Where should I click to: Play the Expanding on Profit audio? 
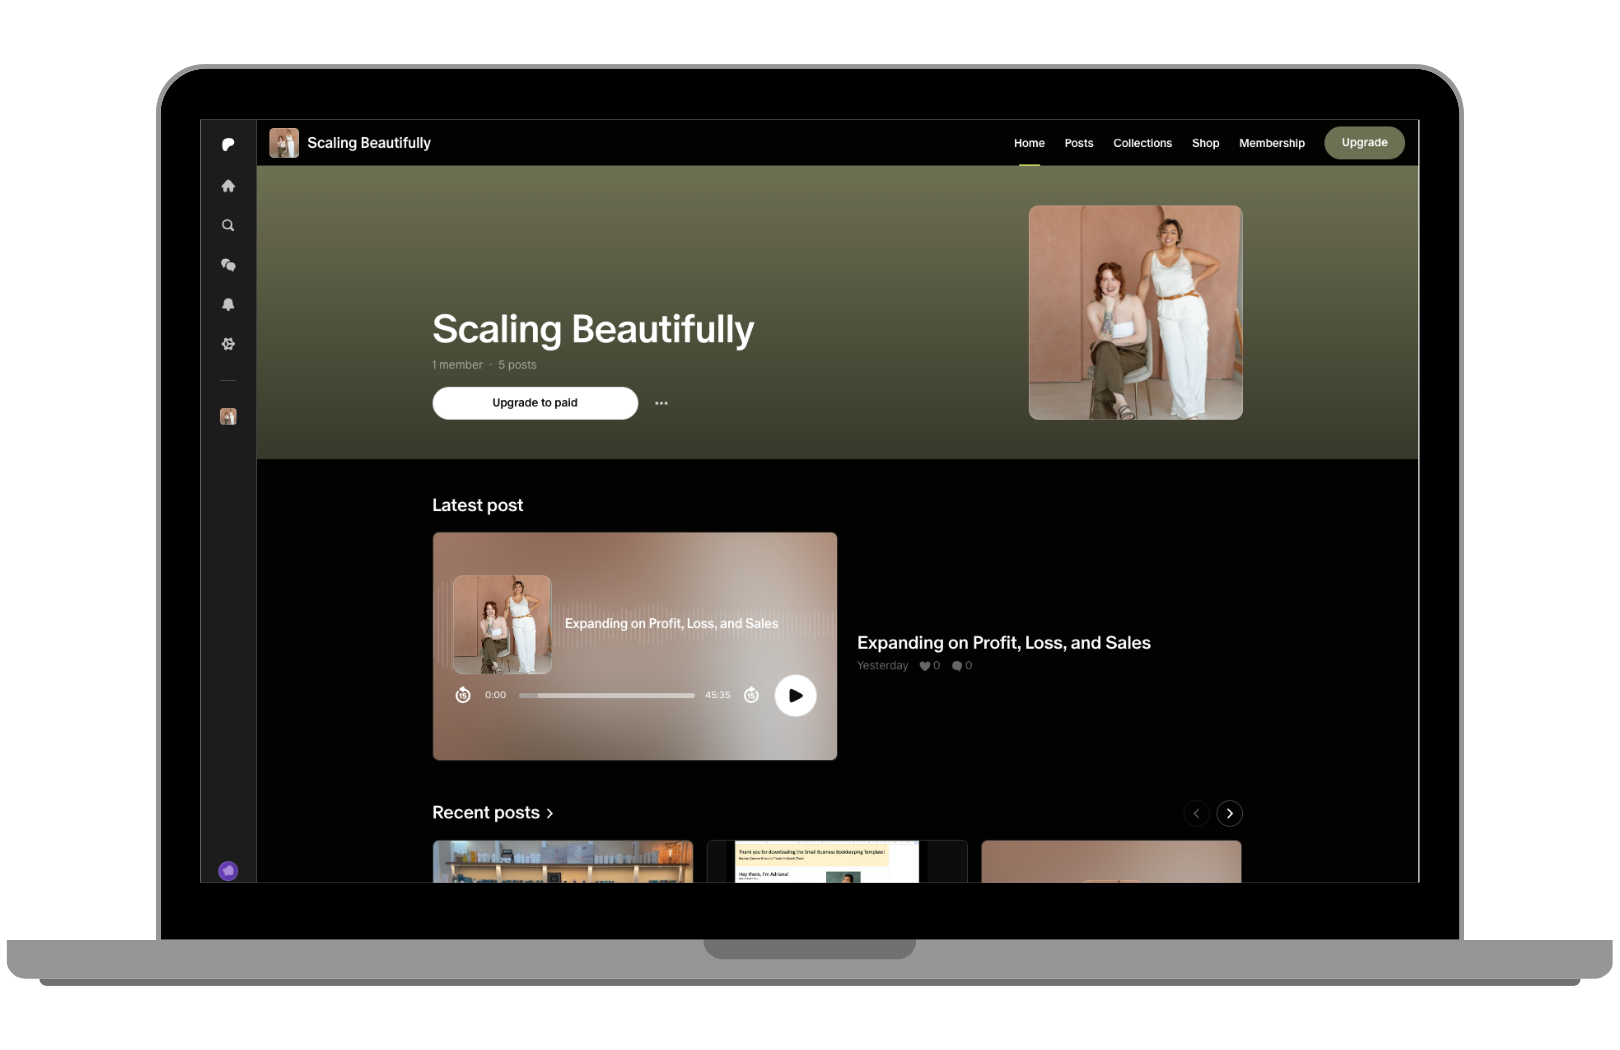(x=796, y=696)
